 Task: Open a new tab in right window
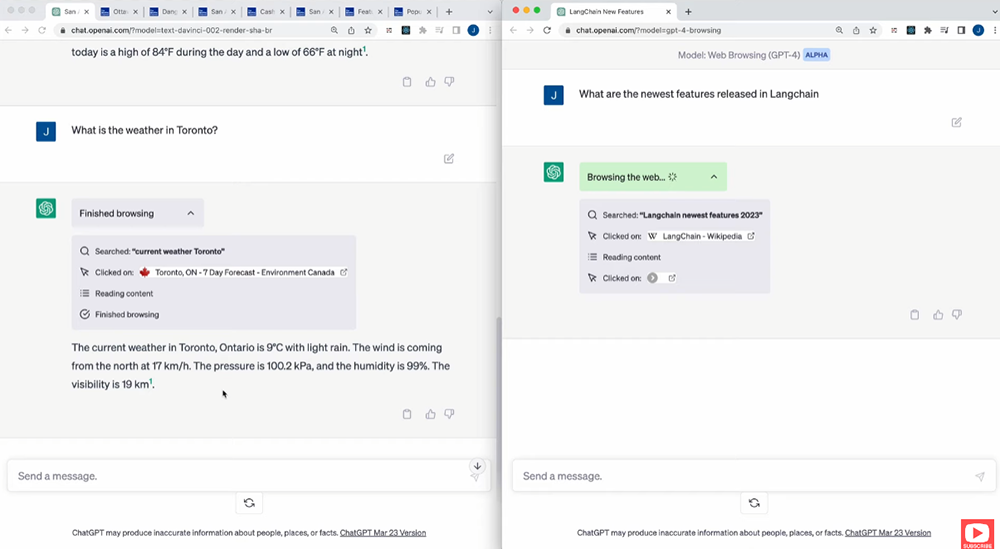click(x=688, y=11)
